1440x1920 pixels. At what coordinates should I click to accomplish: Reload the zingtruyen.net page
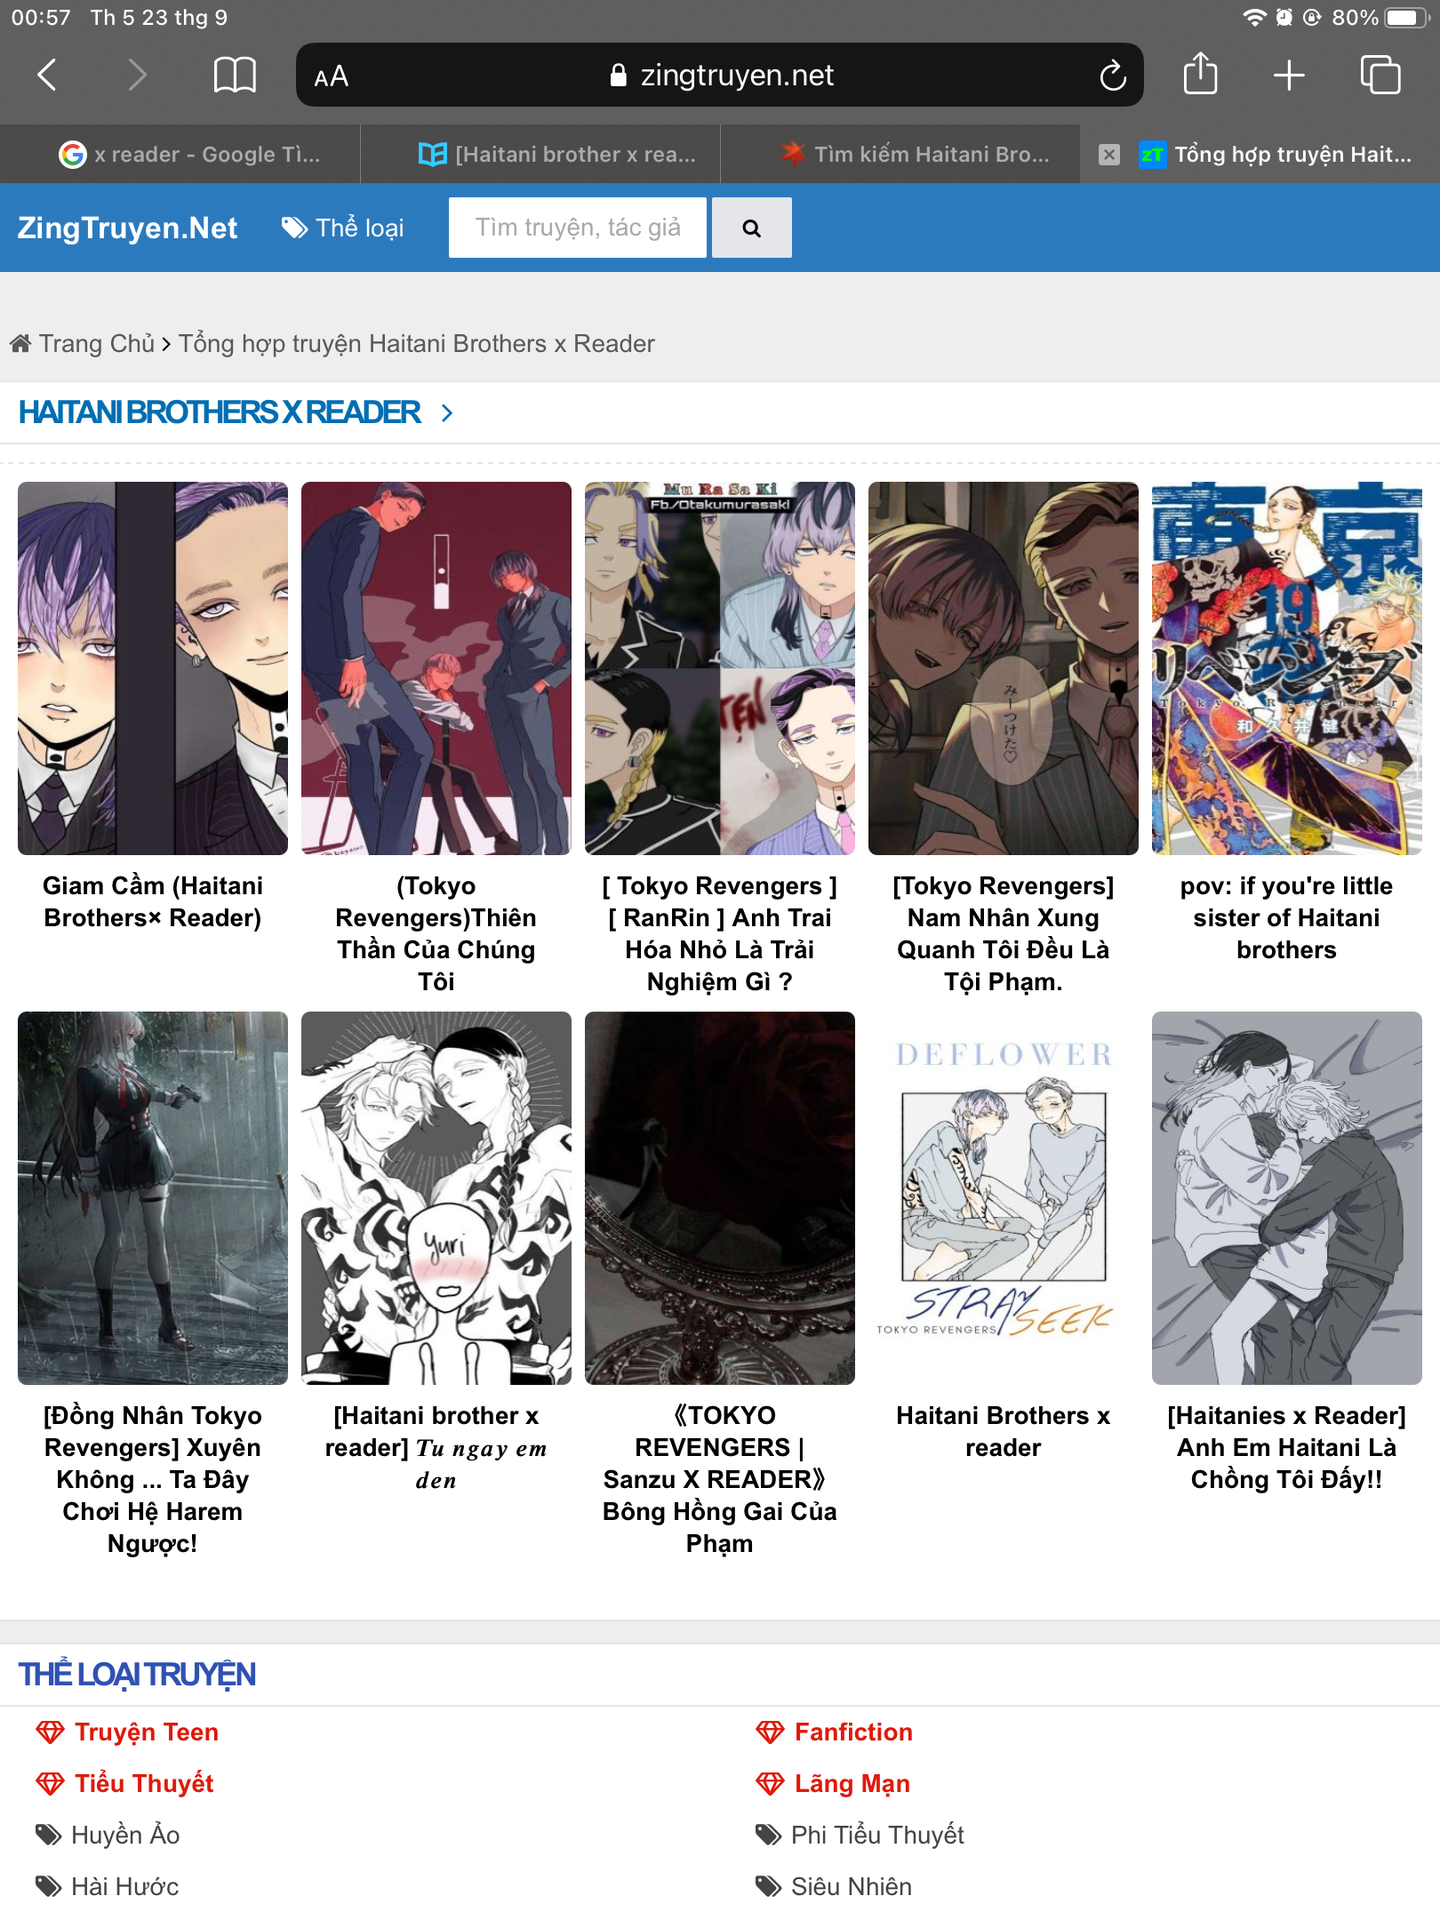coord(1112,75)
